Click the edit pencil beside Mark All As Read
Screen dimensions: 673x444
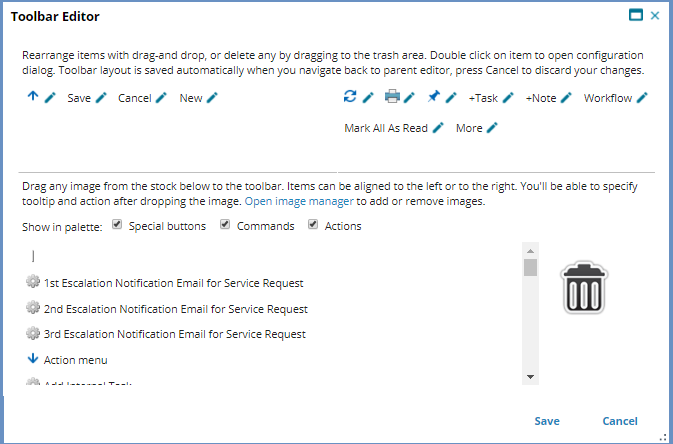438,128
